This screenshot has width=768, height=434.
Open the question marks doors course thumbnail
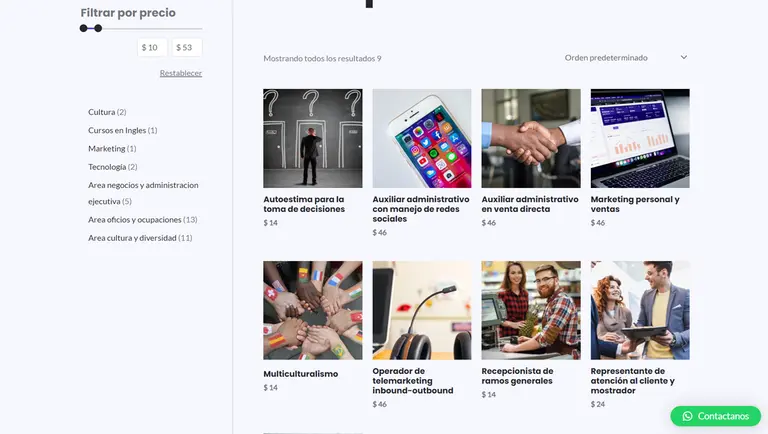click(x=312, y=138)
